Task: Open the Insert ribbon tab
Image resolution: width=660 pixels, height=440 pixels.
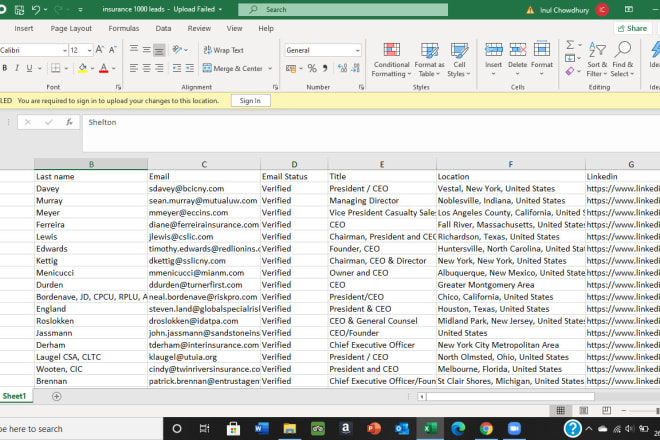Action: pyautogui.click(x=24, y=28)
